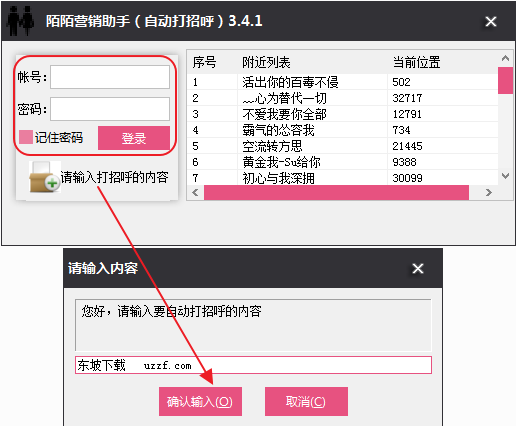Click the list's scroll down arrow

click(x=505, y=176)
